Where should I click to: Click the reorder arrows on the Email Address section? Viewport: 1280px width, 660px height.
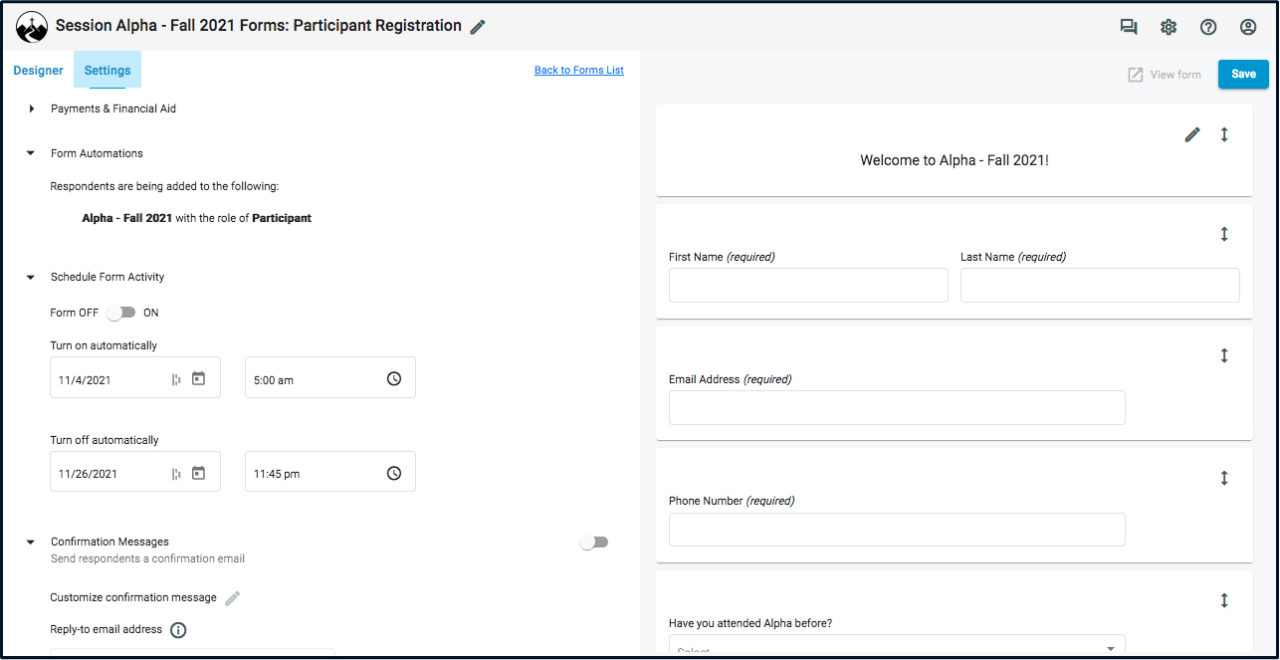1224,356
